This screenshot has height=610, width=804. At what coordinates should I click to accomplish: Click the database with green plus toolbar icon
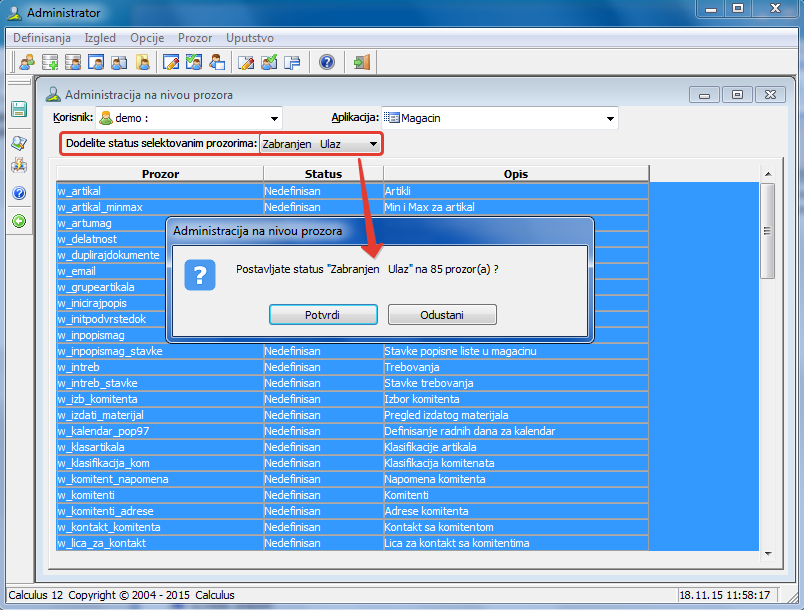point(50,63)
